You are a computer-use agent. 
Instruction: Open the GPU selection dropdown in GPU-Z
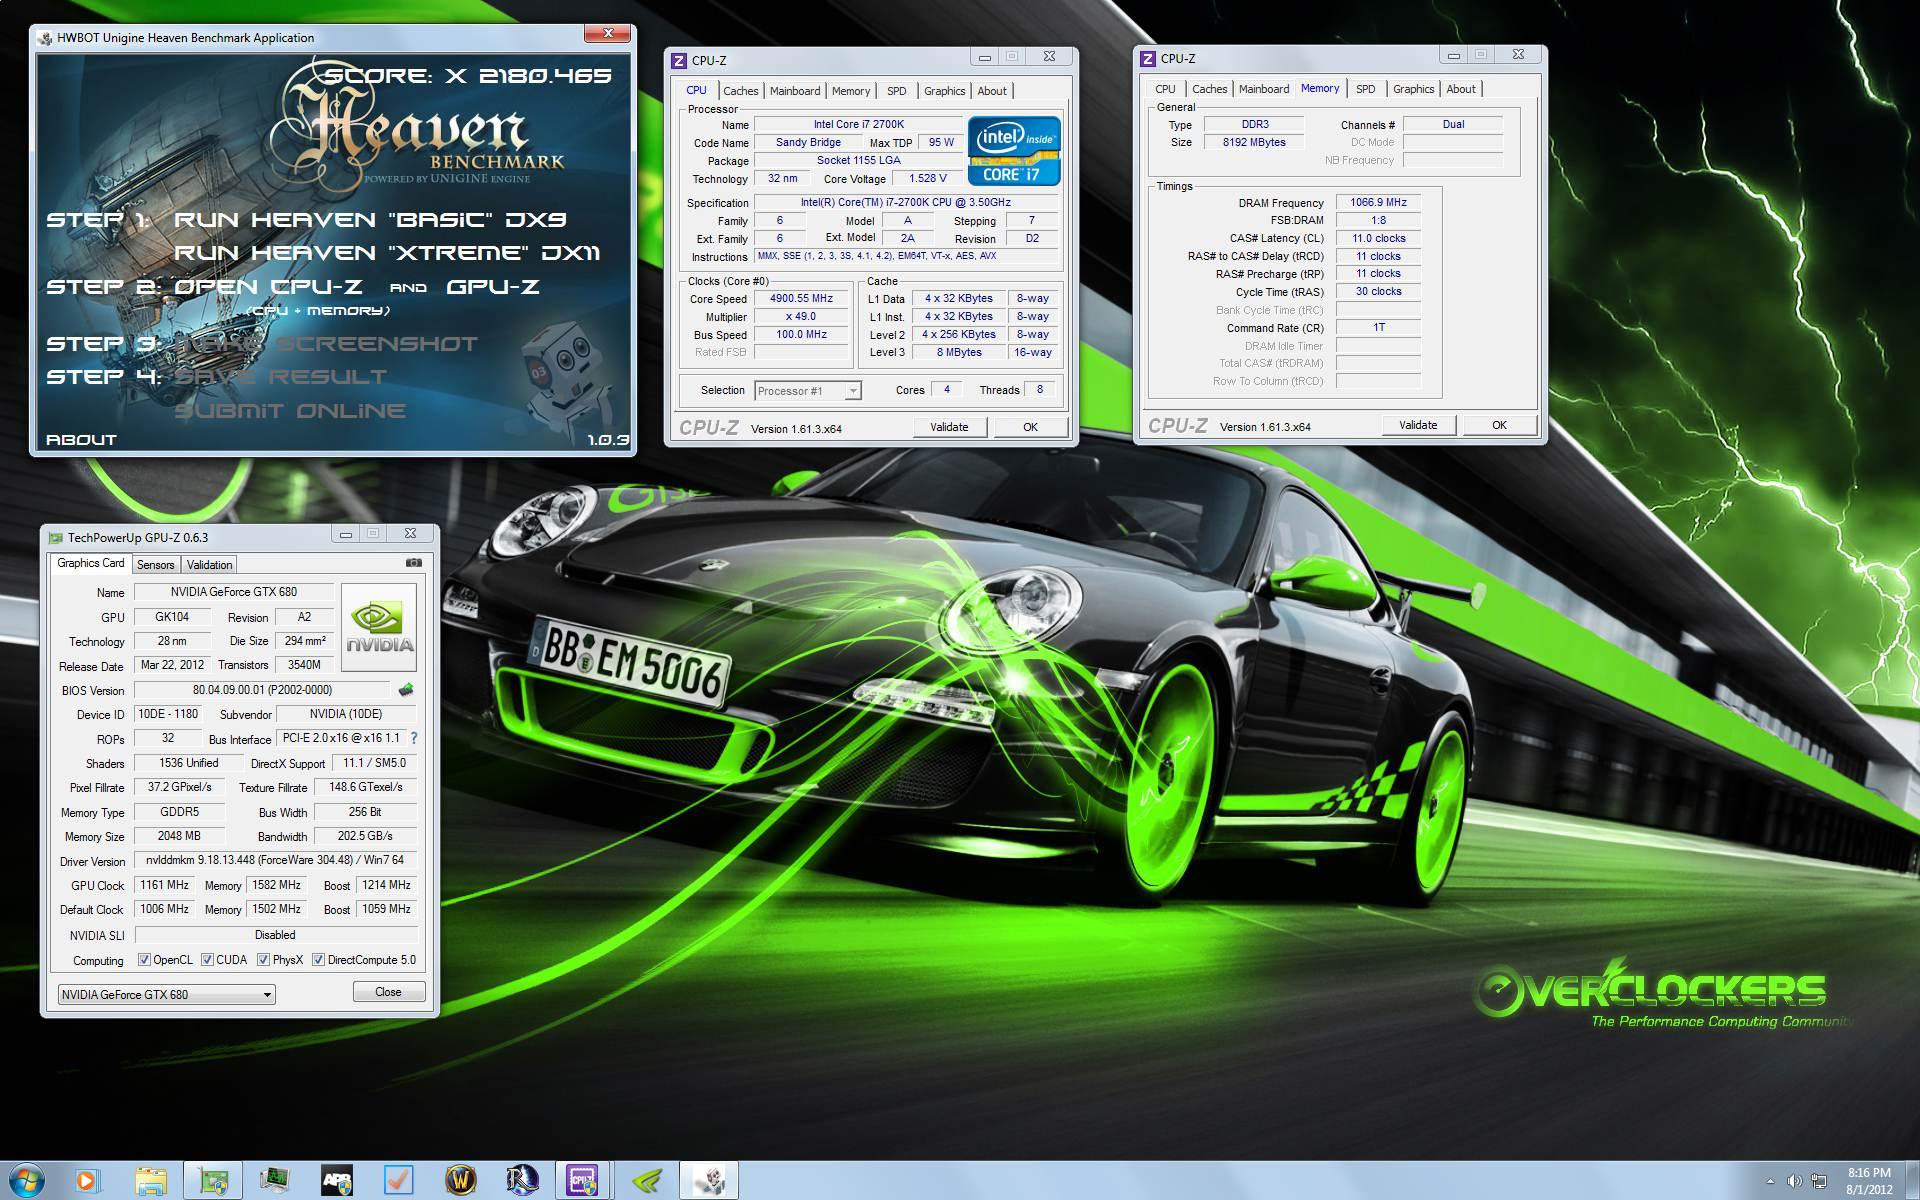pos(166,994)
